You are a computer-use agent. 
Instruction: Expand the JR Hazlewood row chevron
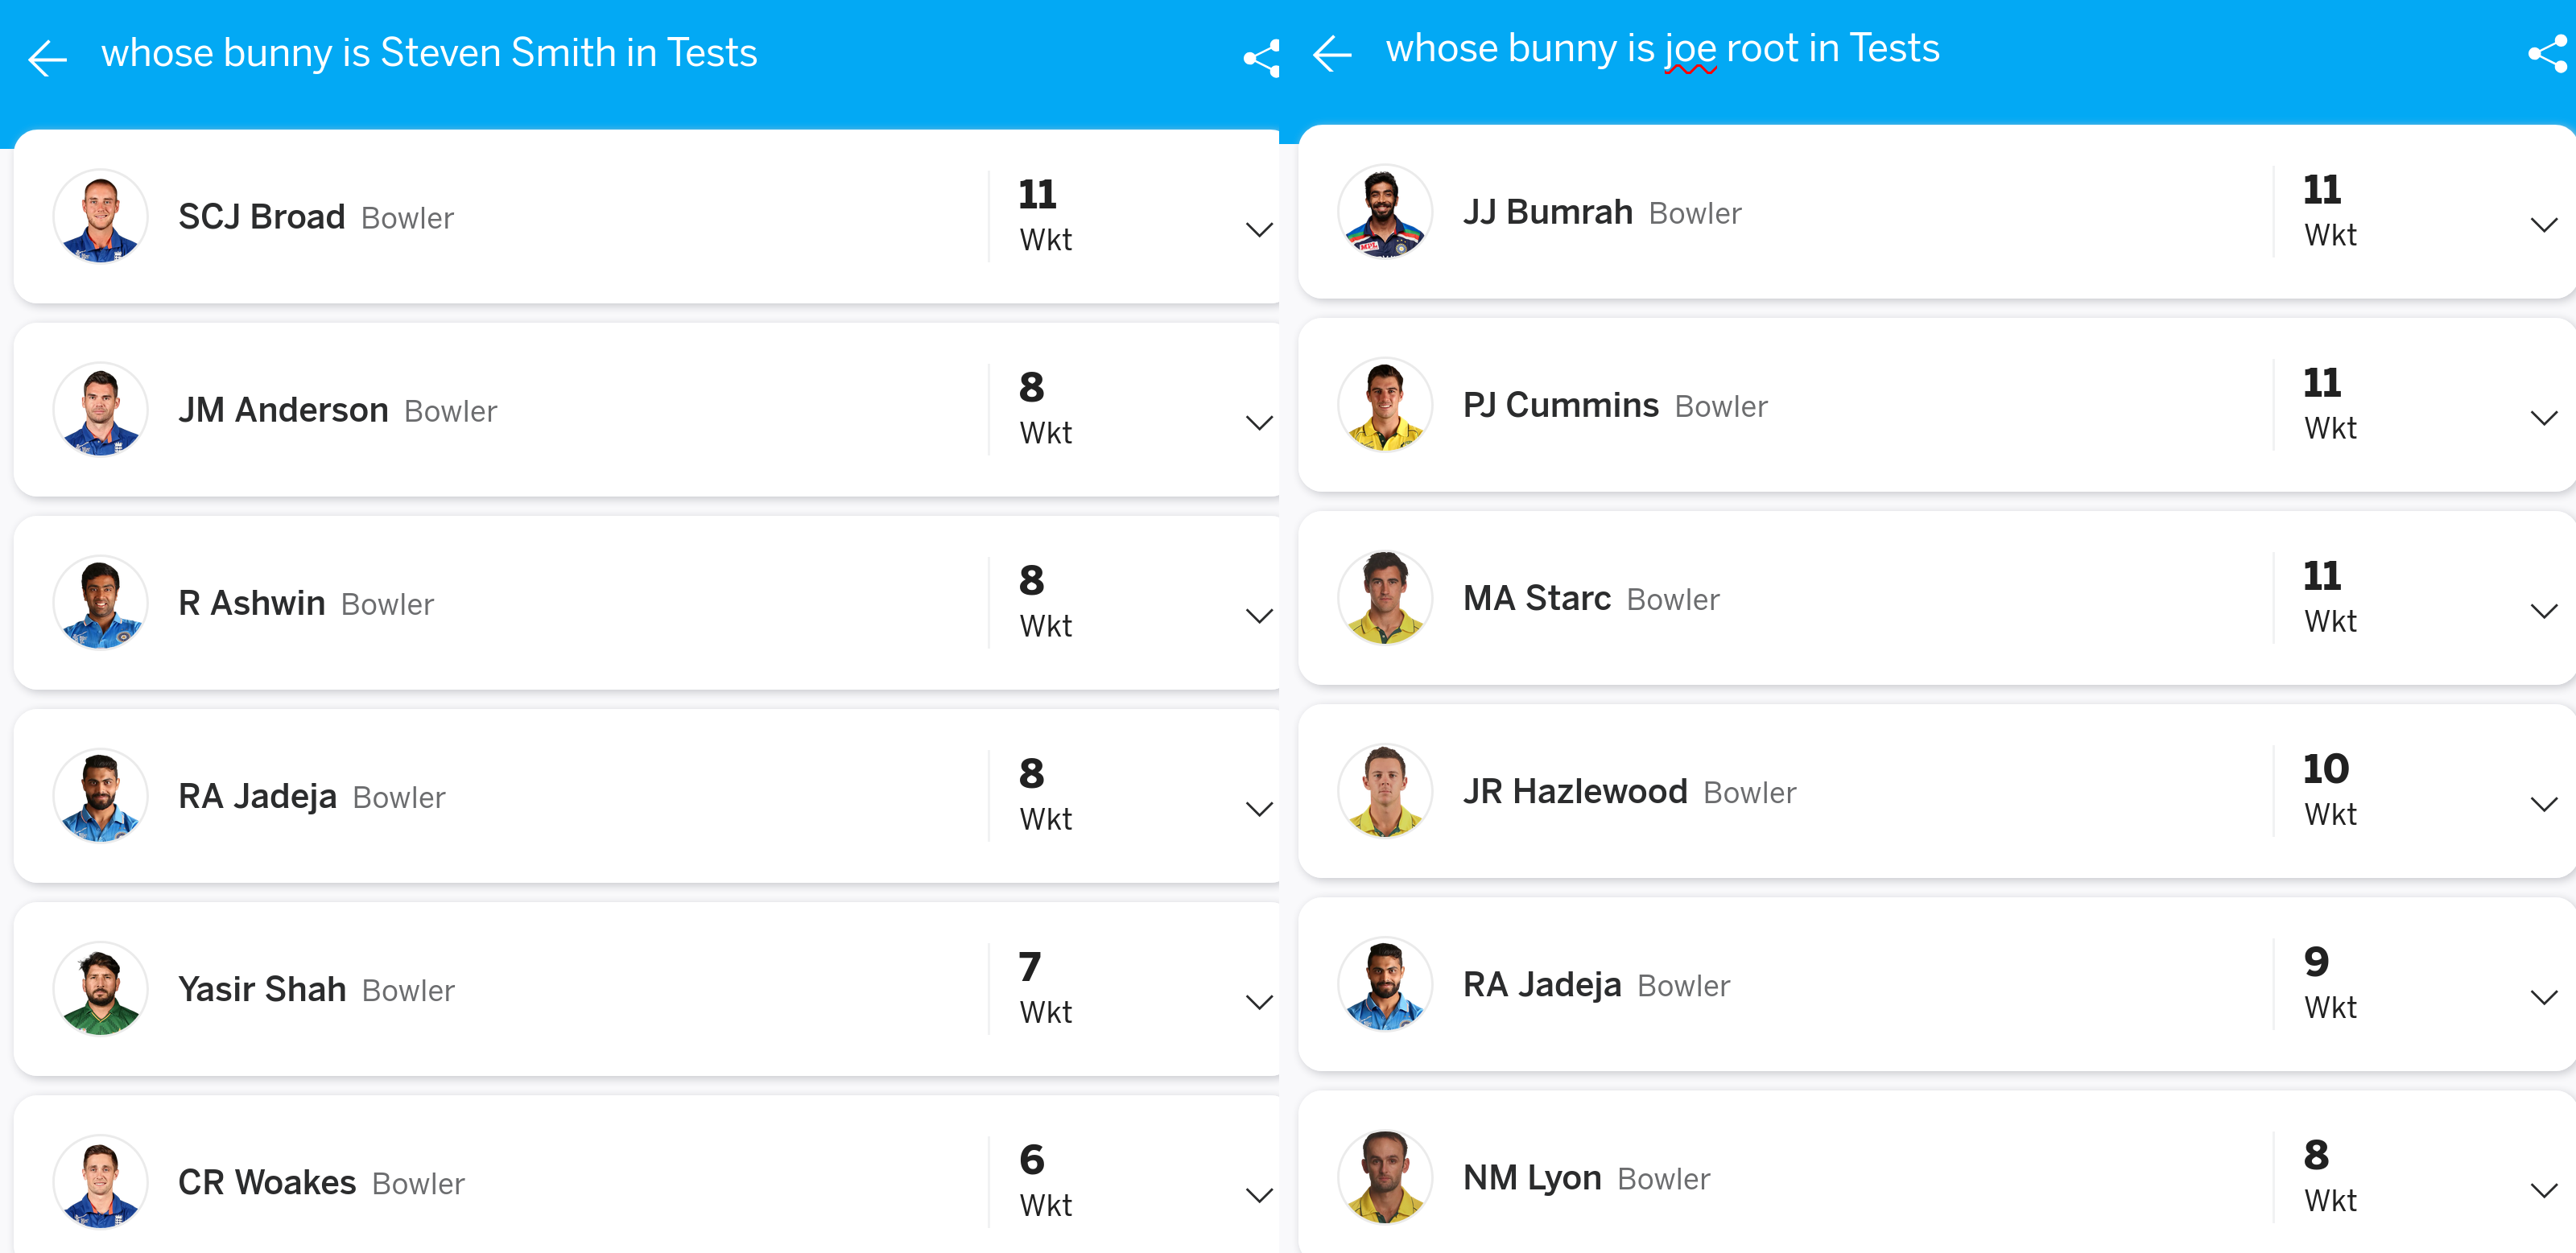(x=2542, y=804)
